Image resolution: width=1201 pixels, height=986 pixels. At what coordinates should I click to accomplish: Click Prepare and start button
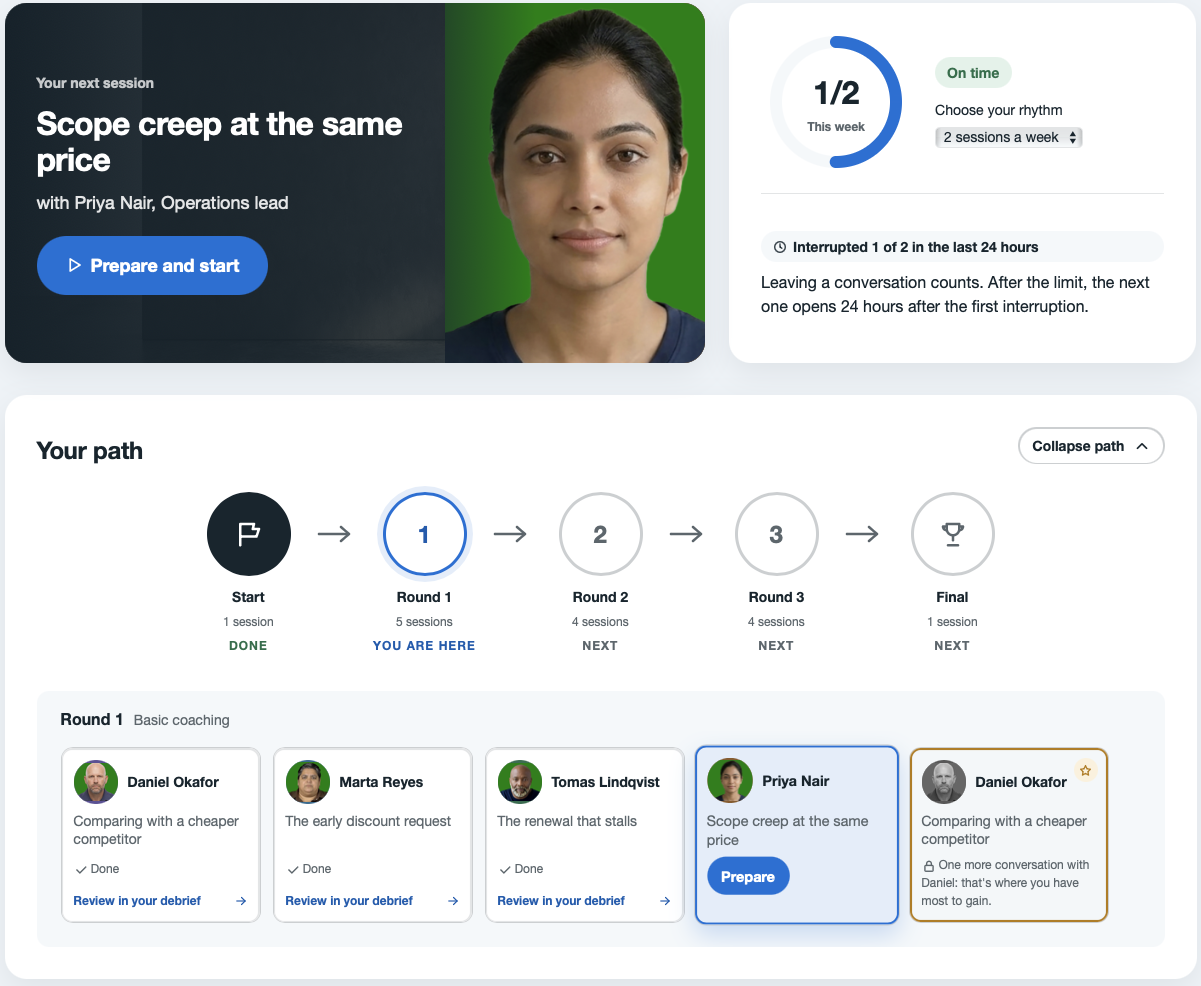pos(152,266)
